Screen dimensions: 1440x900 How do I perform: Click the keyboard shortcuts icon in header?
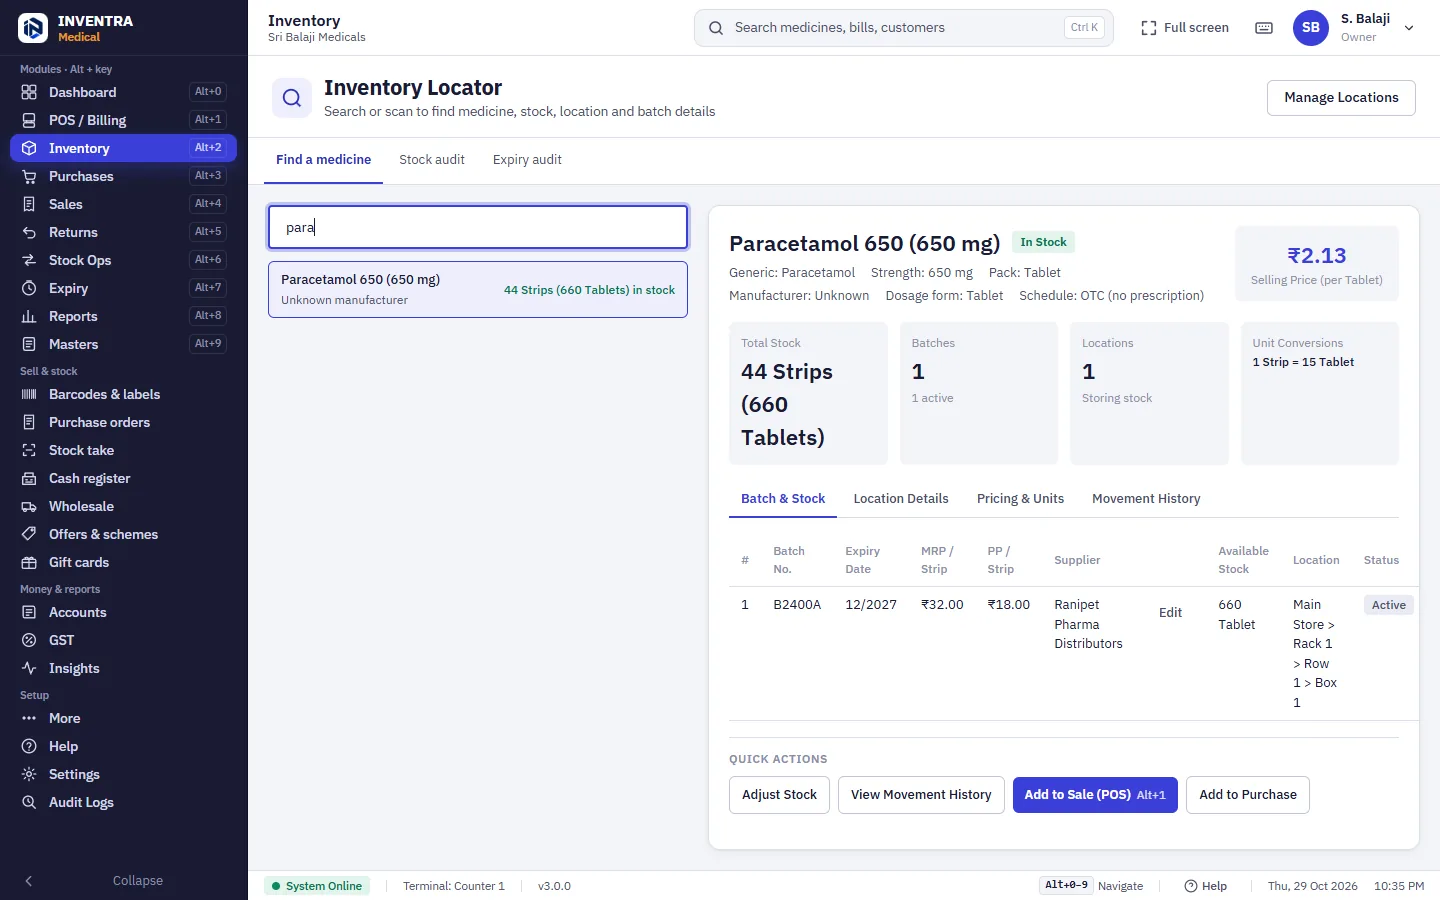pos(1264,28)
